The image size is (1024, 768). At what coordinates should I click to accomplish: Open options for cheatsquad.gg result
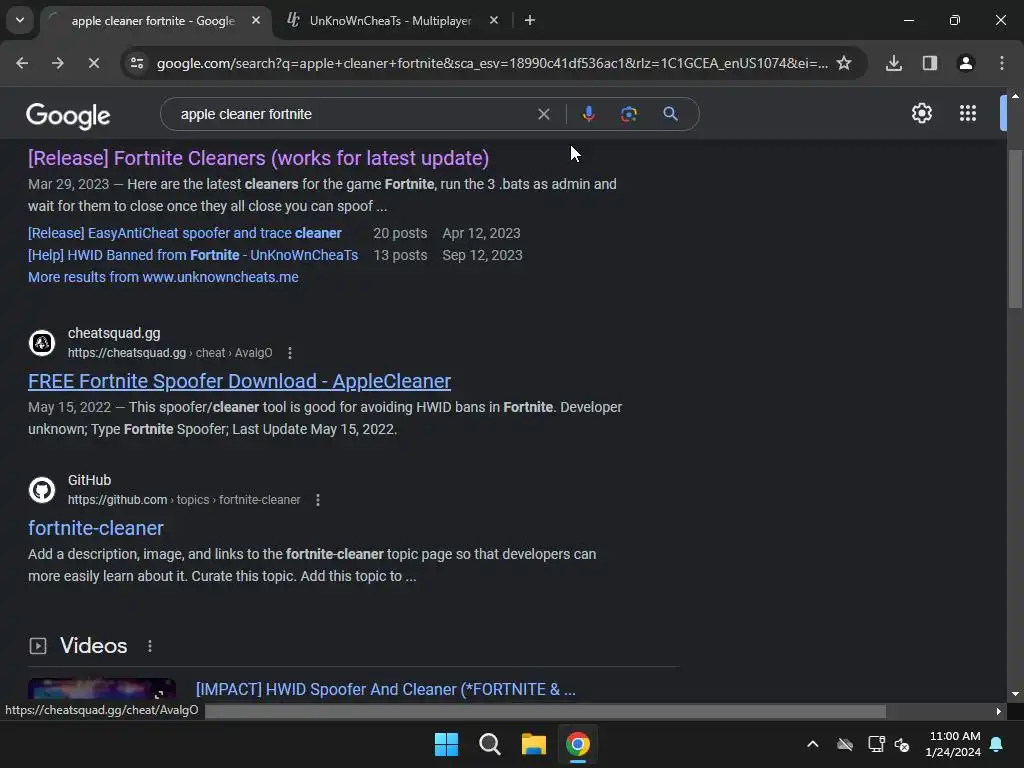point(290,353)
